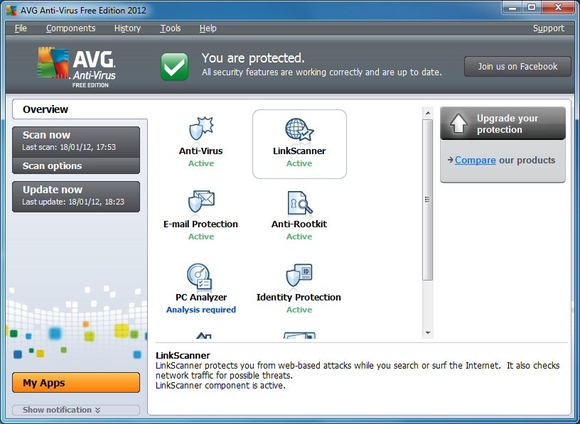The height and width of the screenshot is (424, 580).
Task: Open the Components menu
Action: (x=71, y=28)
